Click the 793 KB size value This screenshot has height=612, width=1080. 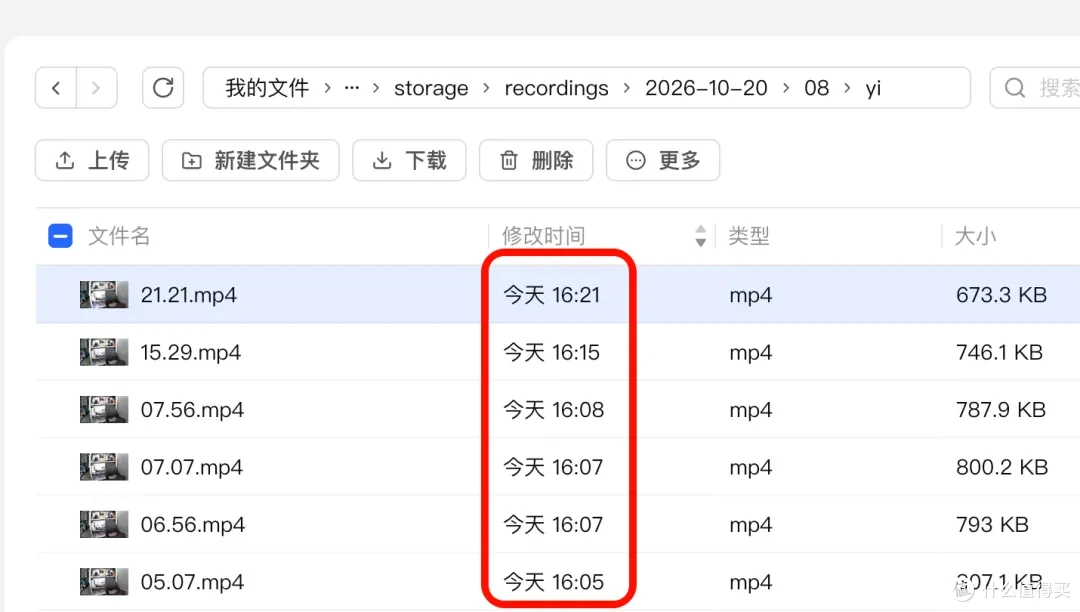[x=993, y=525]
